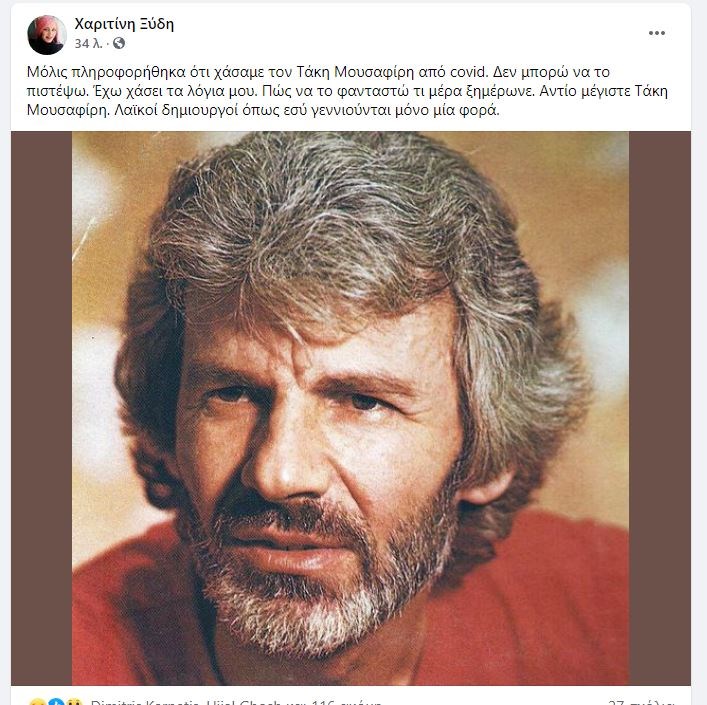Open Dimitris Karnatis in the reactions list
Image resolution: width=707 pixels, height=705 pixels.
point(144,702)
